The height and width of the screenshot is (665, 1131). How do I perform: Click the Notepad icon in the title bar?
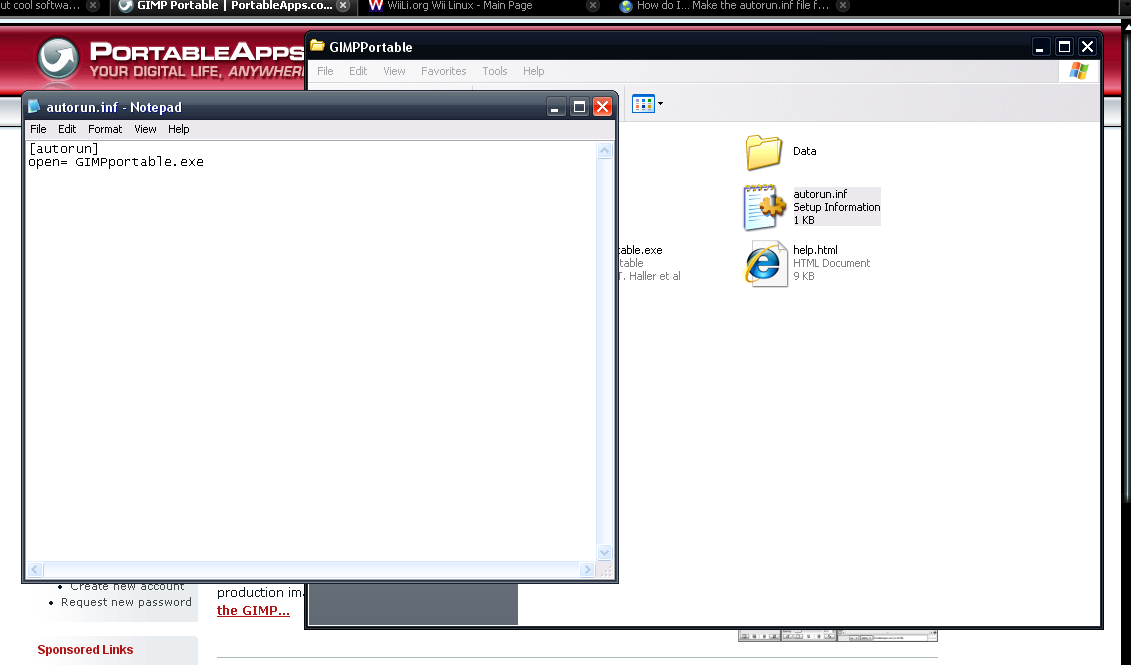(x=34, y=107)
